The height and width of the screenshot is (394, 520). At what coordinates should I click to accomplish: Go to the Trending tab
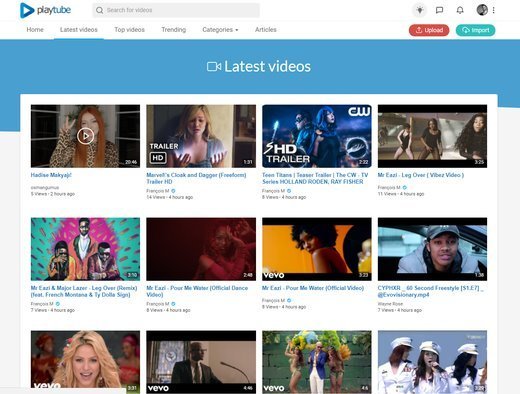click(174, 30)
